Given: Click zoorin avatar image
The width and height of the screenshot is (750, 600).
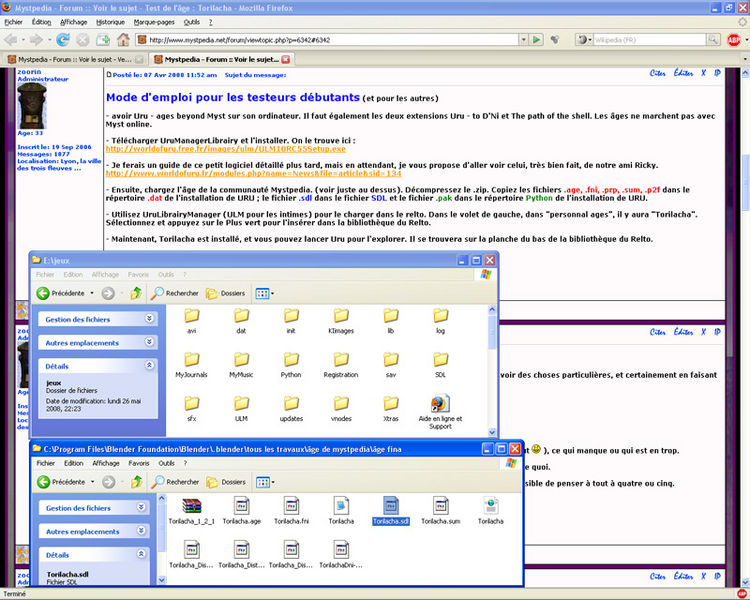Looking at the screenshot, I should tap(32, 106).
